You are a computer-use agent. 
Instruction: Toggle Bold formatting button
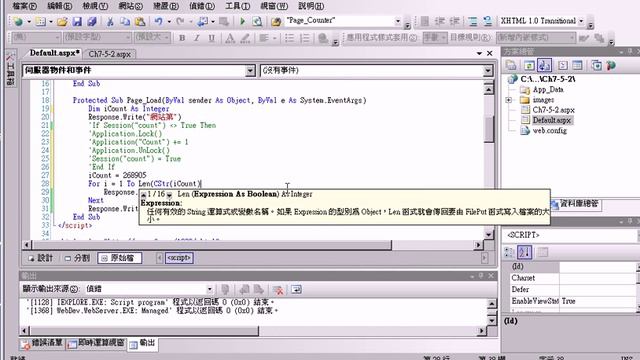click(182, 38)
